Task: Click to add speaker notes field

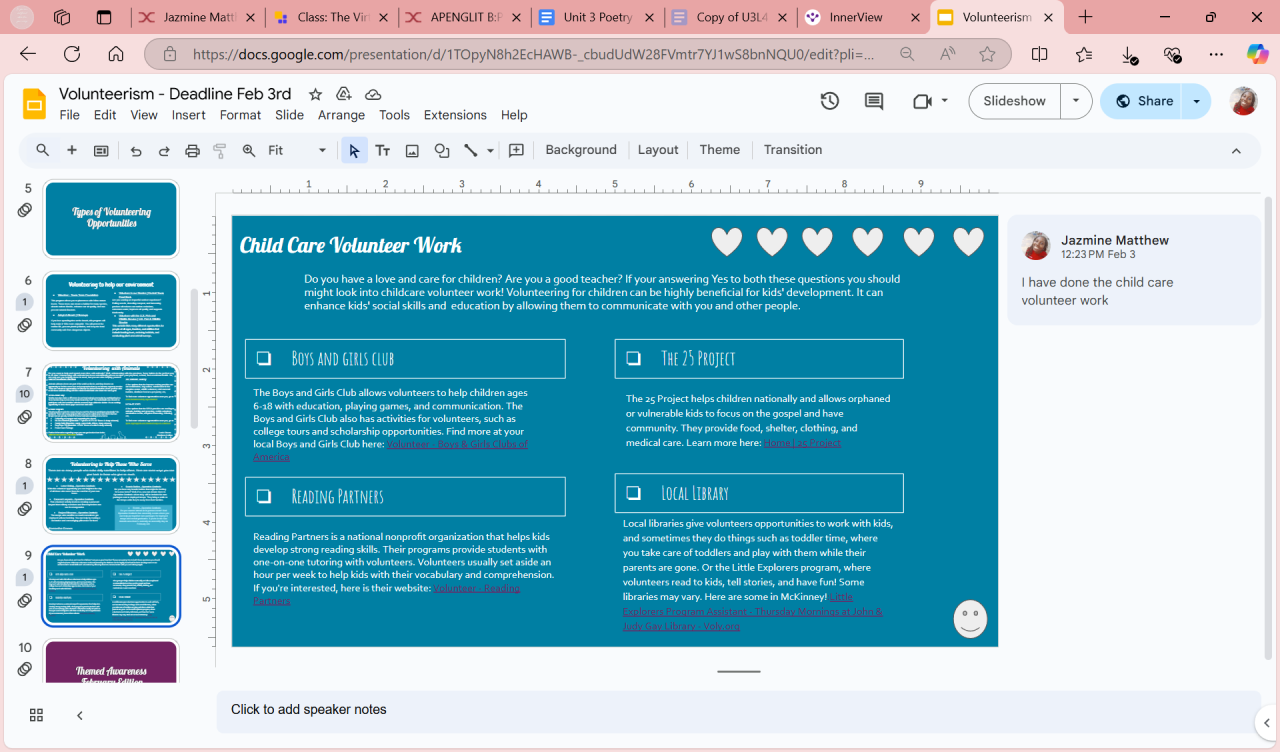Action: point(739,710)
